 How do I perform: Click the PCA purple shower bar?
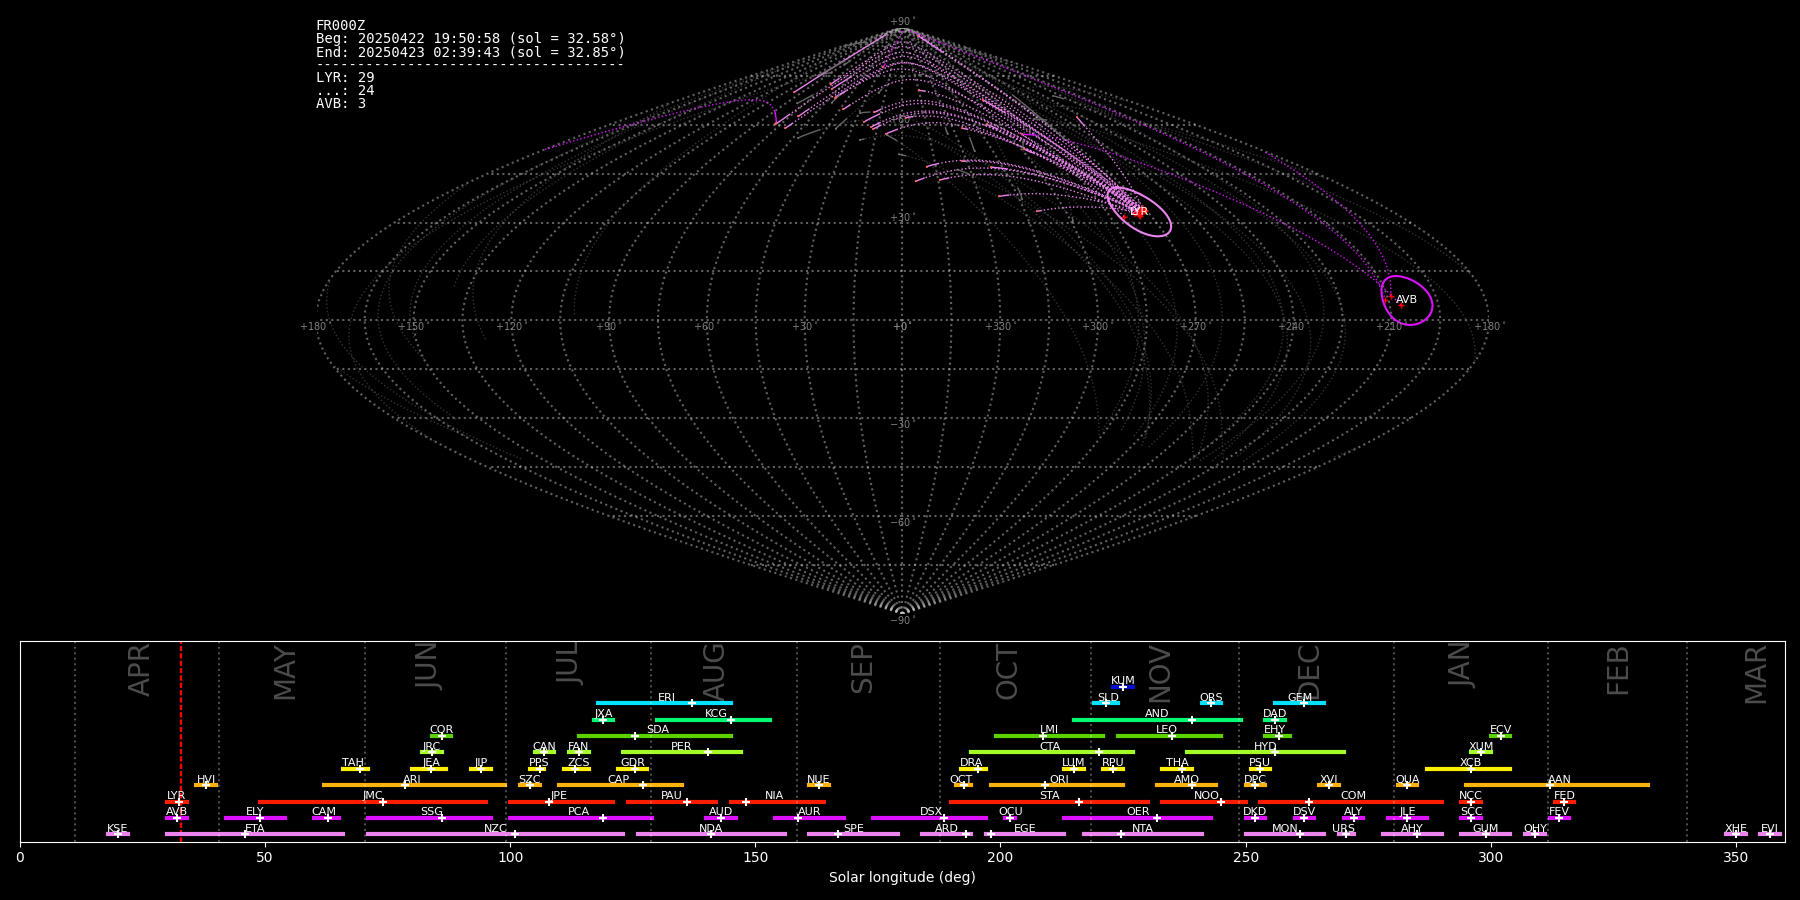click(x=580, y=818)
